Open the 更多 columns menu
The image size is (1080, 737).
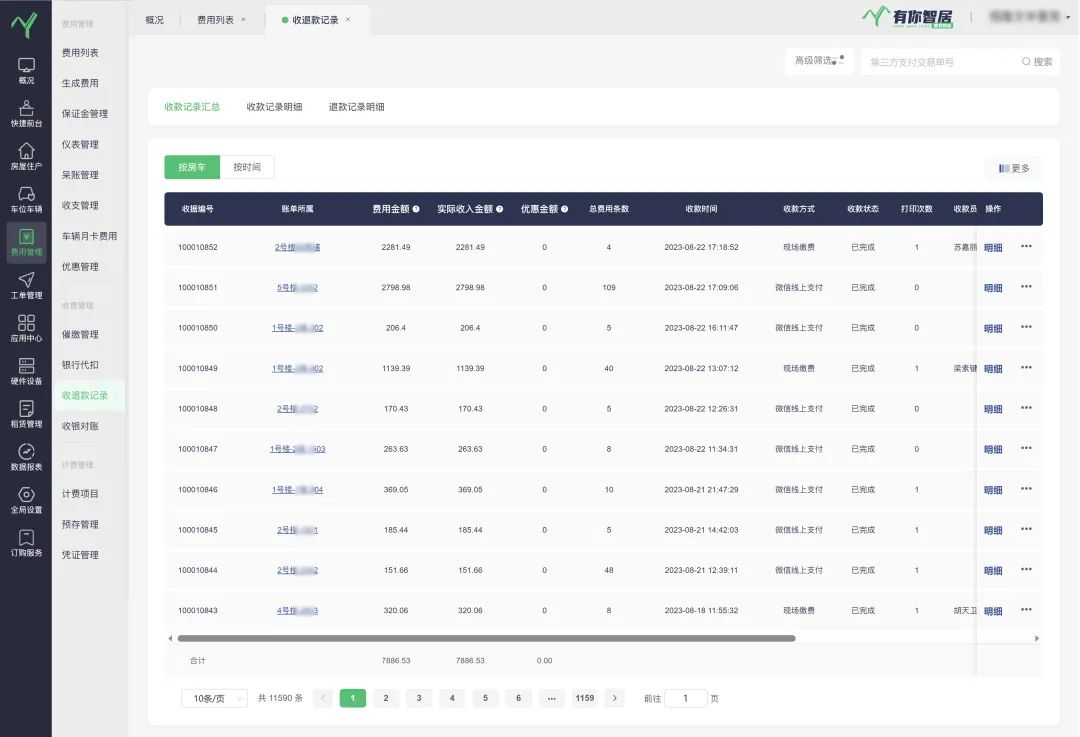(1013, 168)
